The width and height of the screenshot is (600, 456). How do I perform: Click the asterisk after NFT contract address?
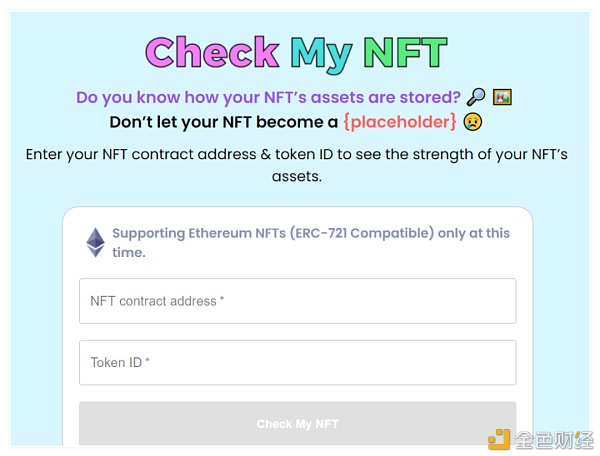[222, 300]
